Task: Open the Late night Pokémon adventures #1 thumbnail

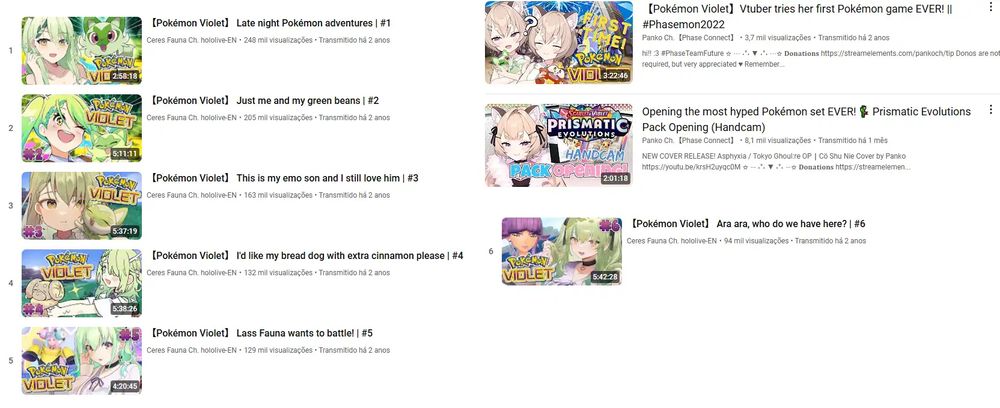Action: click(x=82, y=50)
